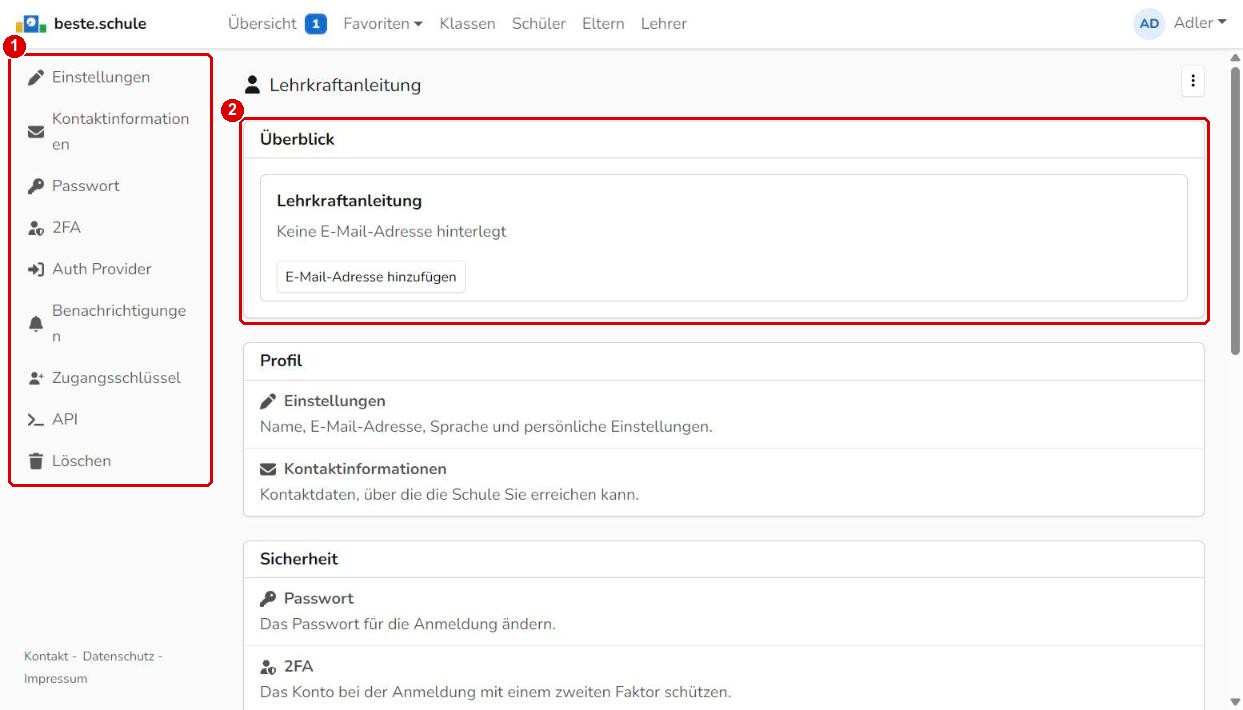Click the bold Lehrkraftanleitung title in Überblick
This screenshot has width=1243, height=710.
(349, 201)
